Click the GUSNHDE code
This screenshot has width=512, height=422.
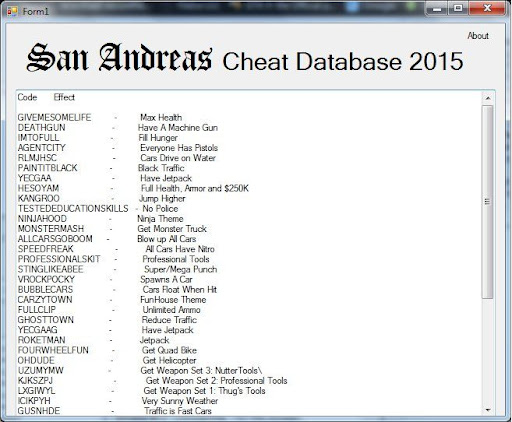click(39, 411)
